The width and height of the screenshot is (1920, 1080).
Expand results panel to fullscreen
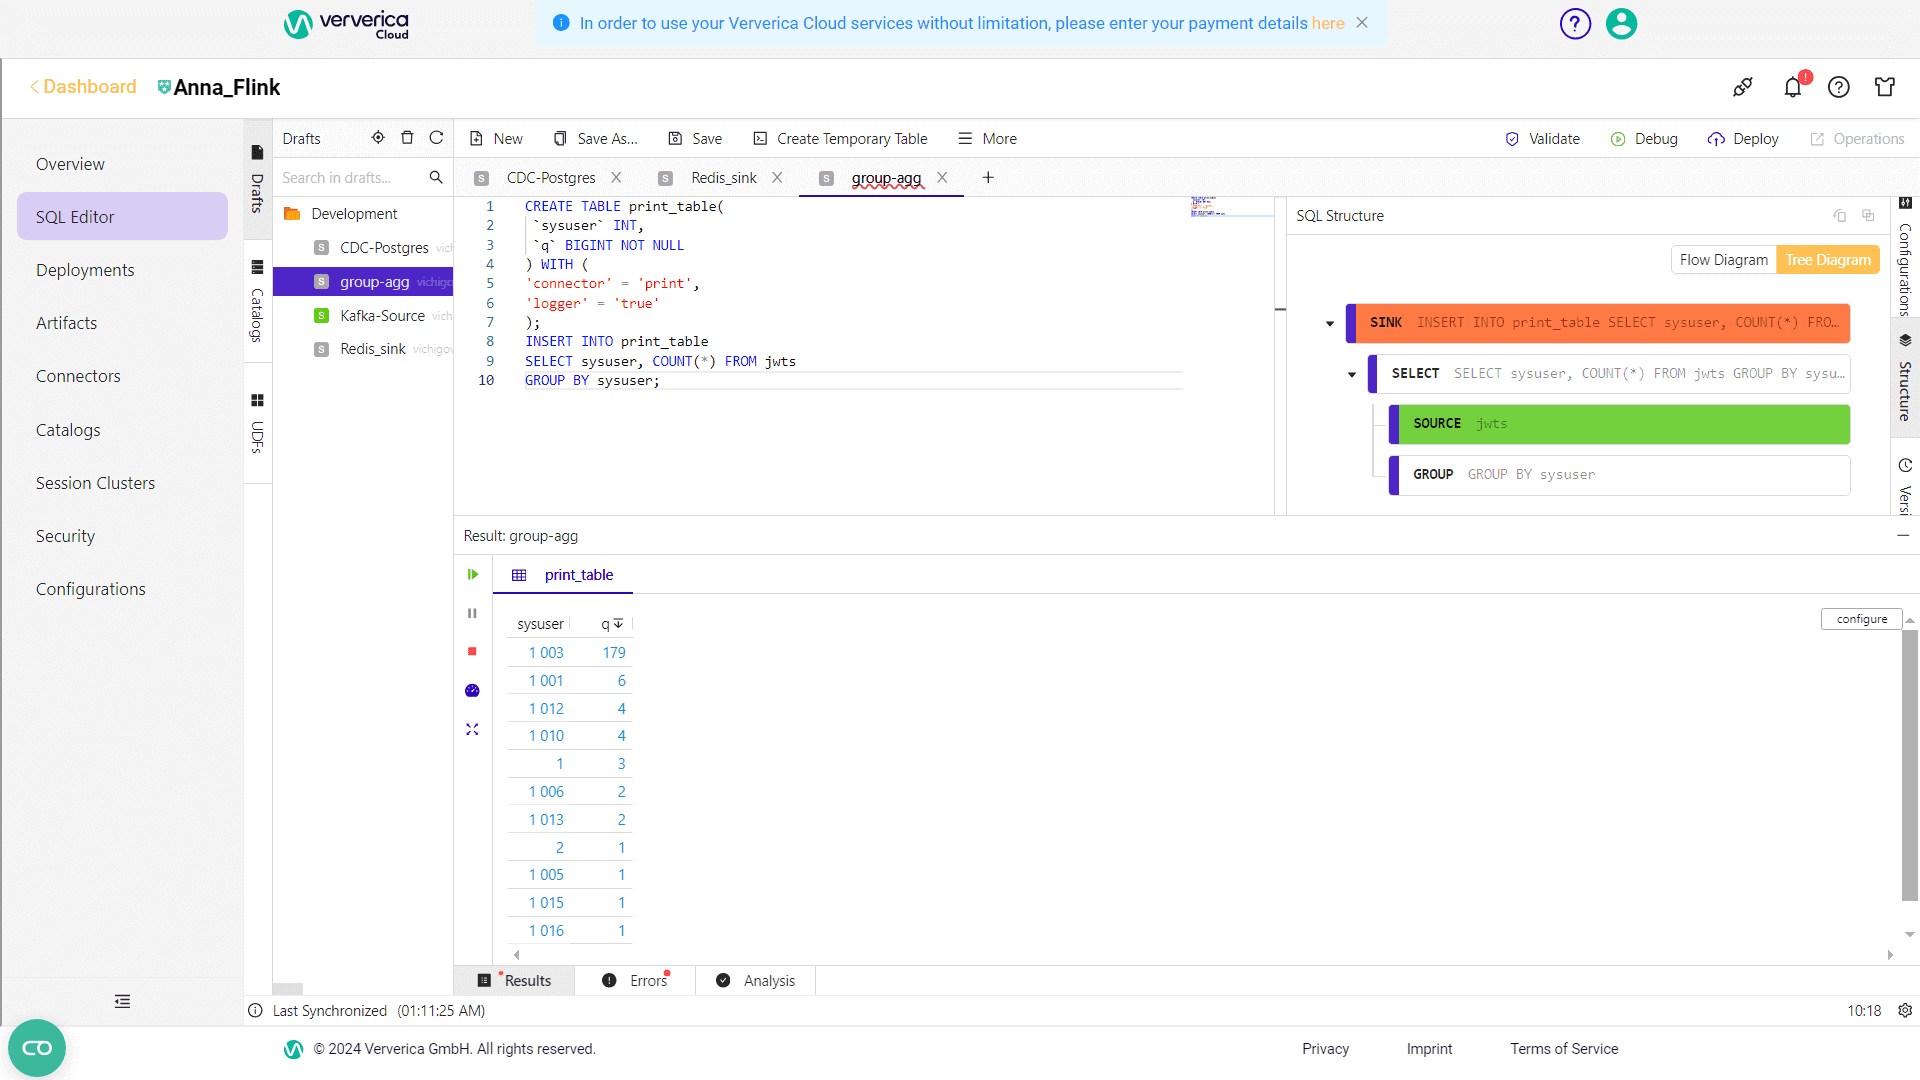point(472,729)
